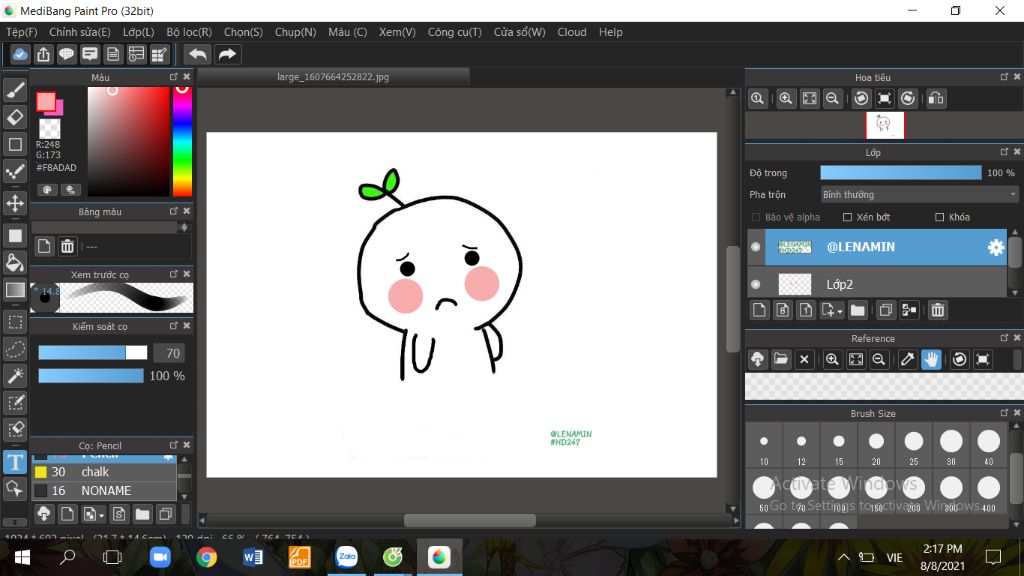
Task: Choose the rectangular Select tool
Action: click(x=15, y=322)
